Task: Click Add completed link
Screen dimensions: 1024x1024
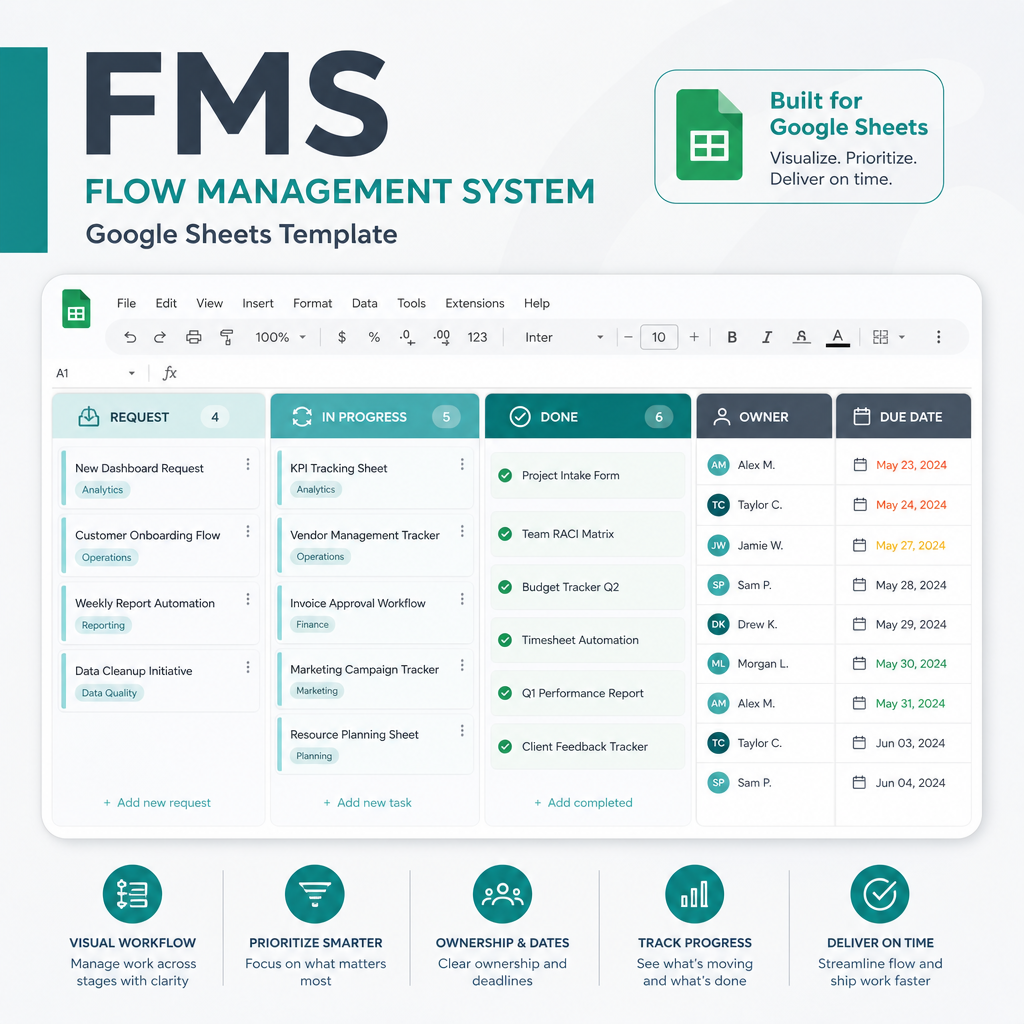Action: 583,803
